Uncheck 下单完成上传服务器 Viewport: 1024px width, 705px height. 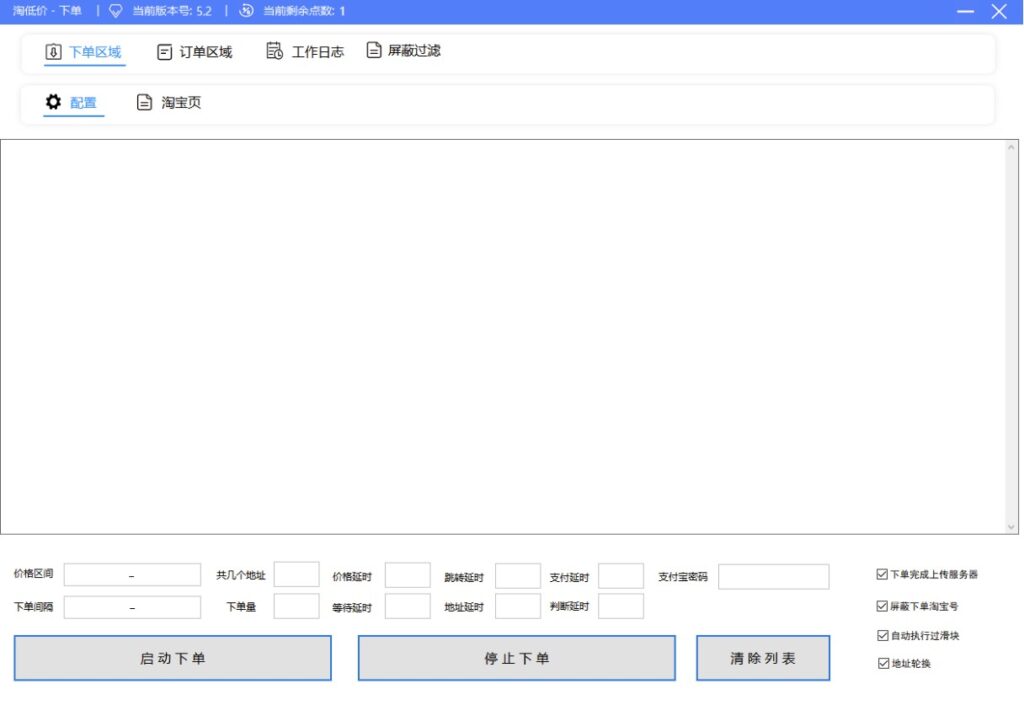(880, 574)
